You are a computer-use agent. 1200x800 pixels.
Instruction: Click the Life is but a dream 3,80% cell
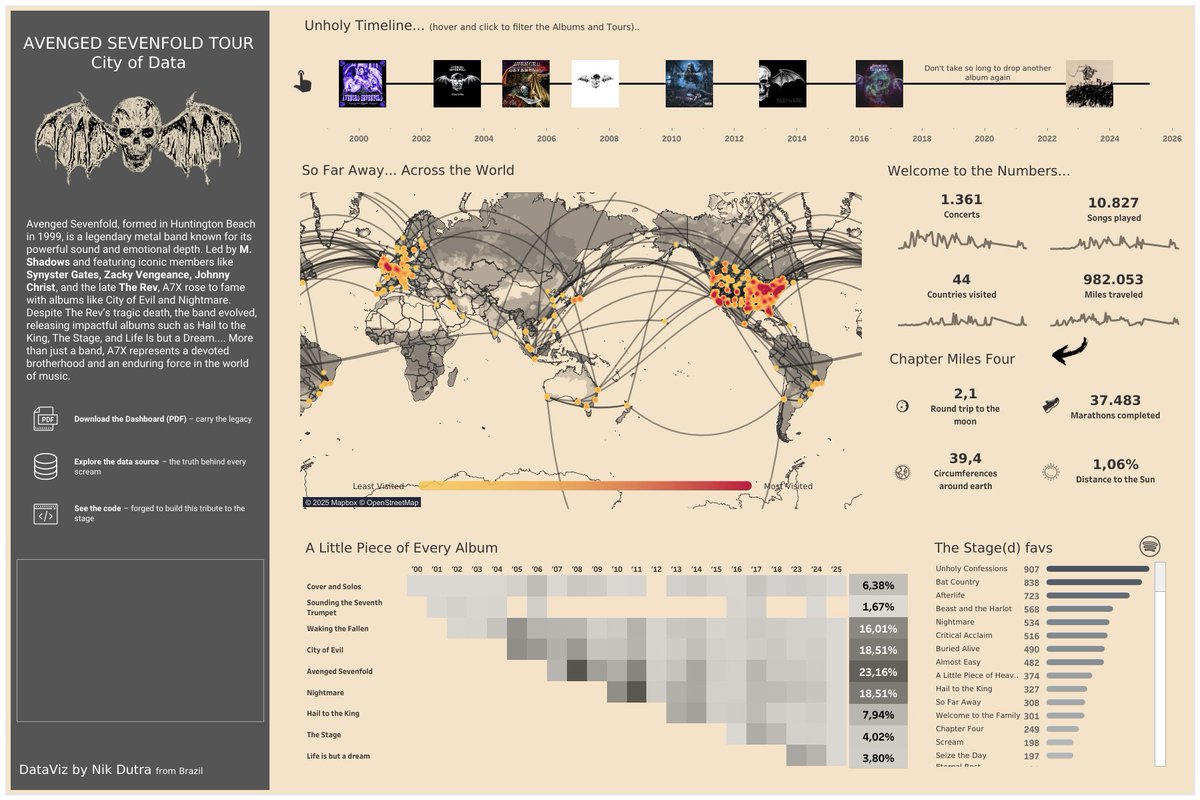tap(878, 758)
